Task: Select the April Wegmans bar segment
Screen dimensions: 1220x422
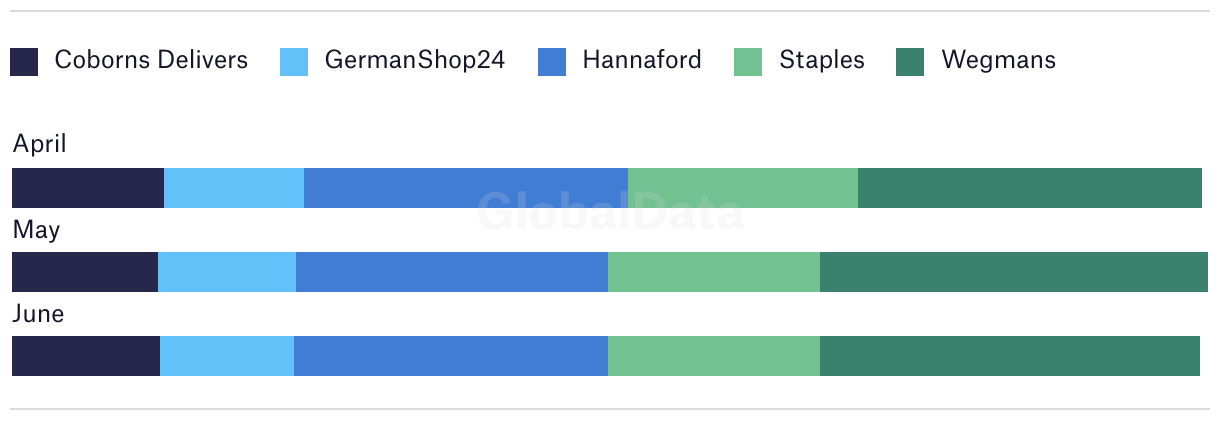Action: point(1030,188)
